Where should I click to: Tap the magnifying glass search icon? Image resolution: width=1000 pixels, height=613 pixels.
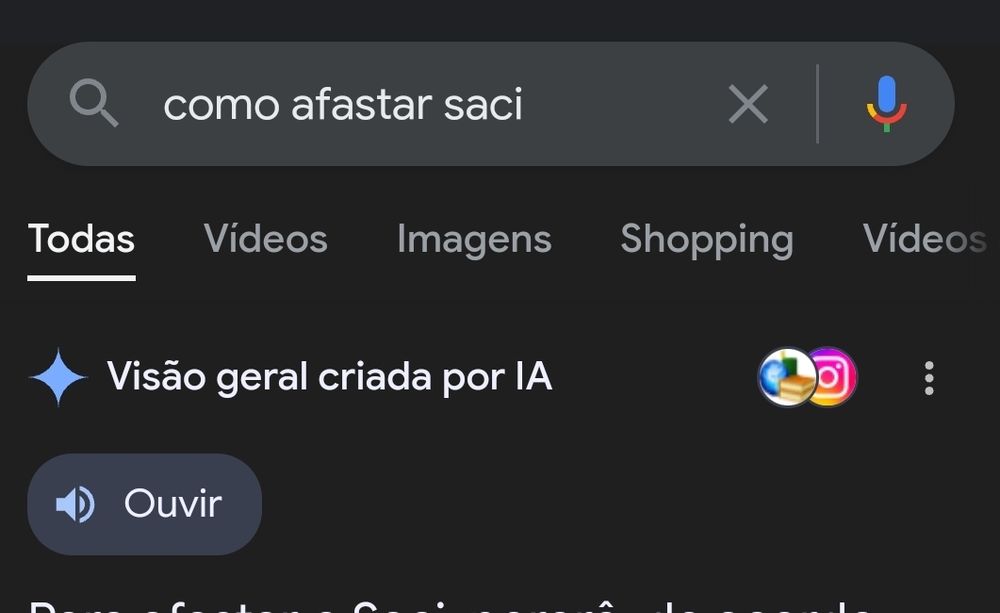[x=93, y=103]
